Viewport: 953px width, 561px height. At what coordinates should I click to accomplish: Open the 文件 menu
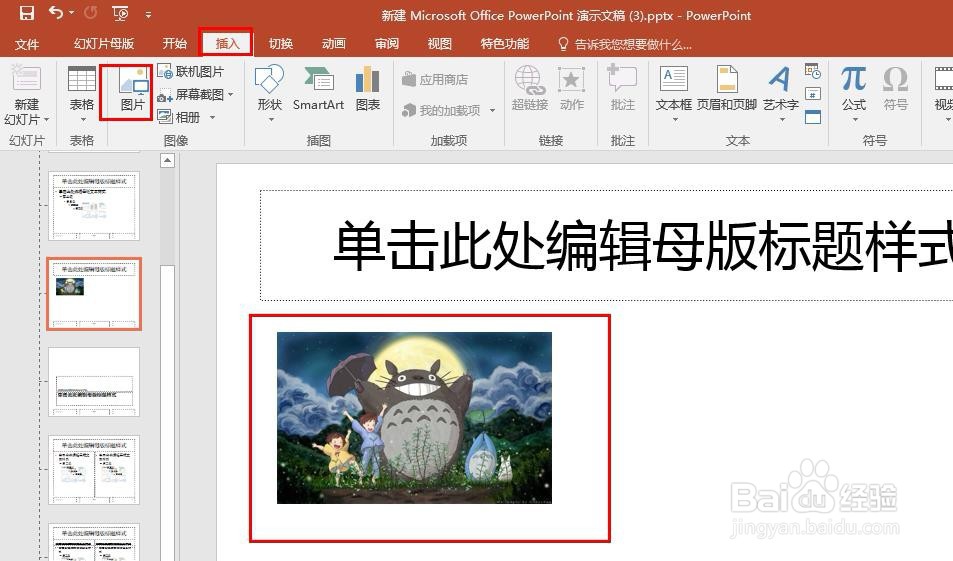point(27,44)
